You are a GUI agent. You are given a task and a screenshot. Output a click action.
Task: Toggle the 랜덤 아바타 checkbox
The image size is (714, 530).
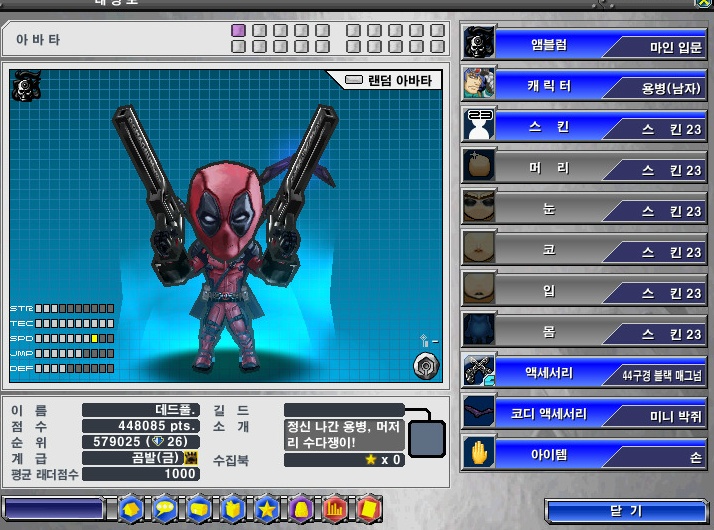(354, 80)
